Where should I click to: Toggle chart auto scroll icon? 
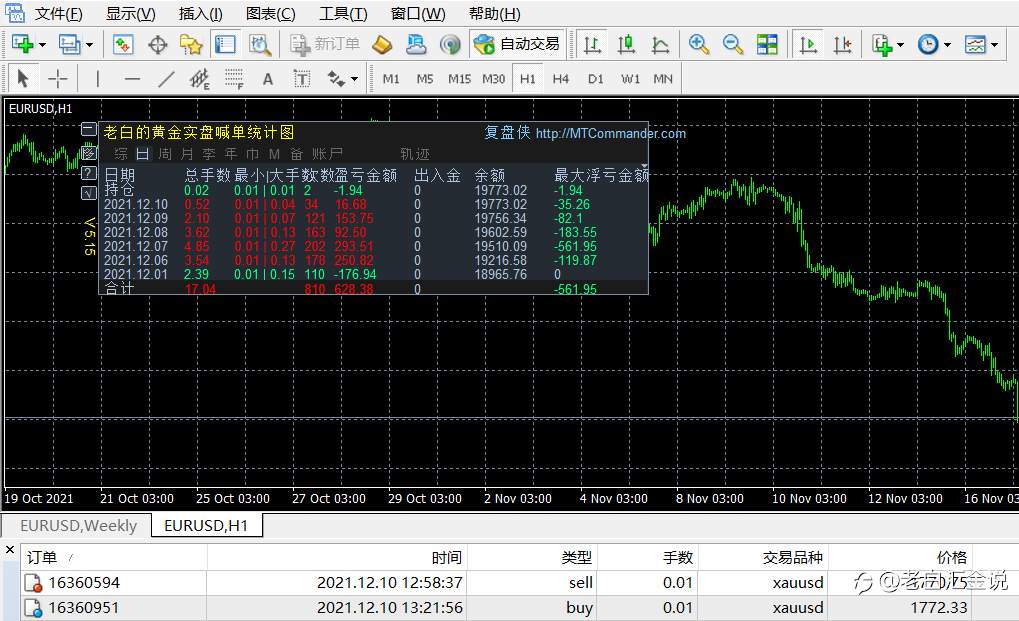808,44
